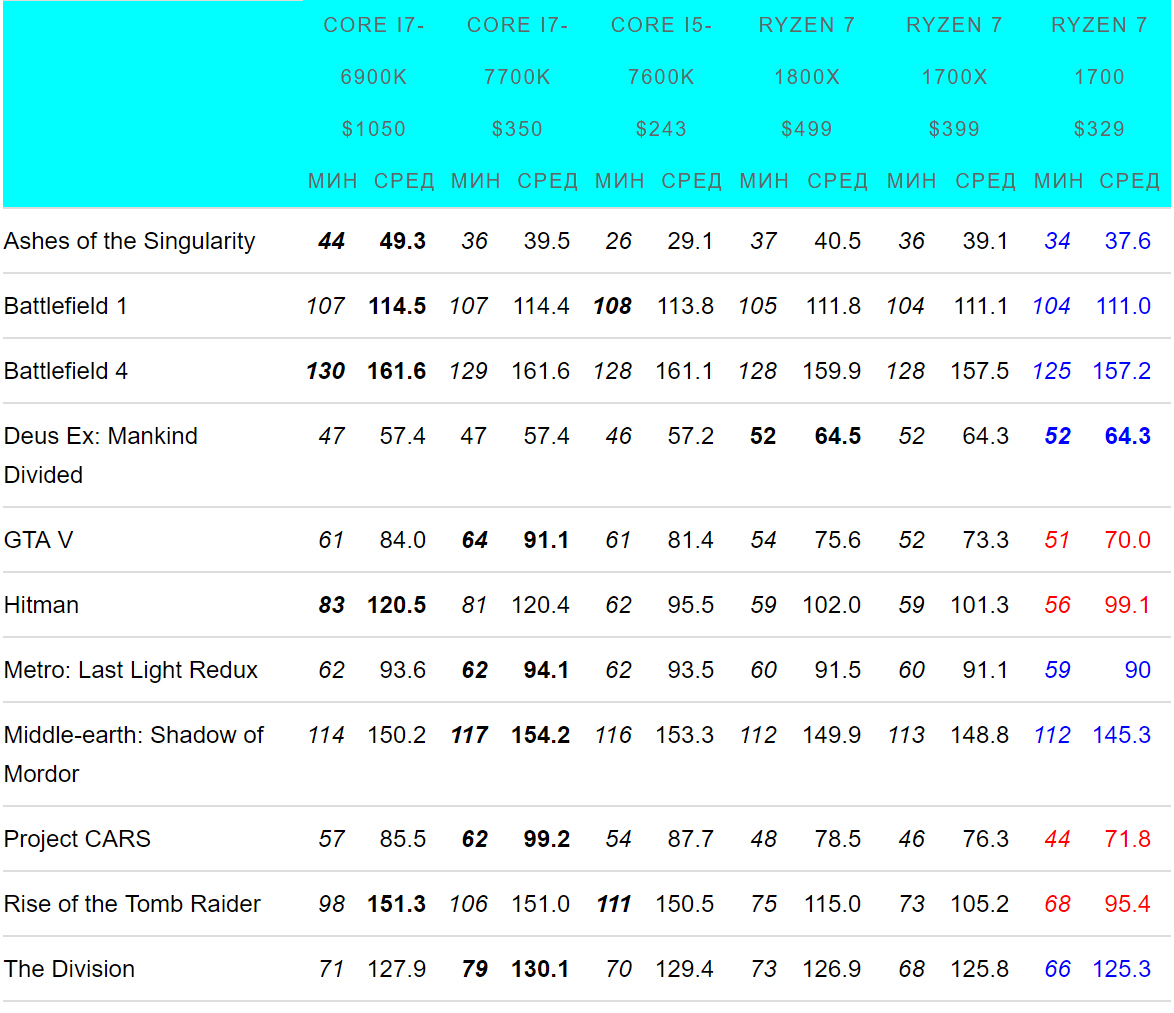Screen dimensions: 1174x1013
Task: Click the Rise of the Tomb Raider label
Action: [x=132, y=904]
